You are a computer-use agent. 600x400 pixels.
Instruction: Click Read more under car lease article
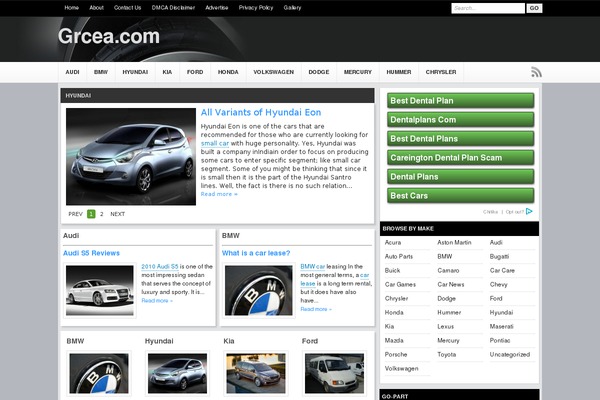point(316,309)
